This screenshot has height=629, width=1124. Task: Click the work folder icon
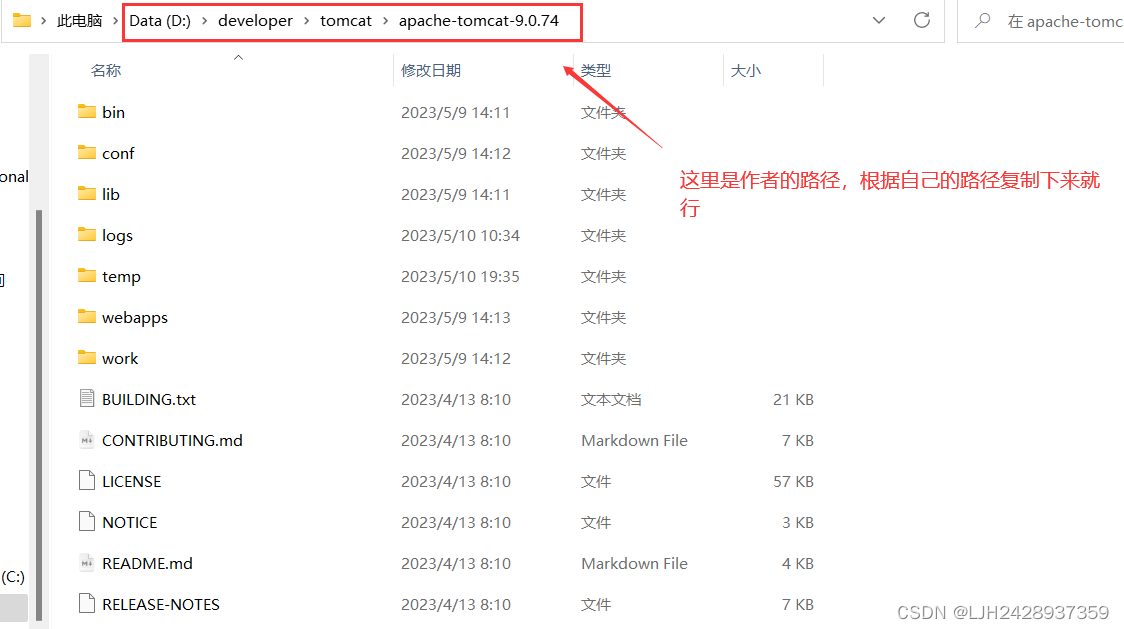pyautogui.click(x=87, y=356)
